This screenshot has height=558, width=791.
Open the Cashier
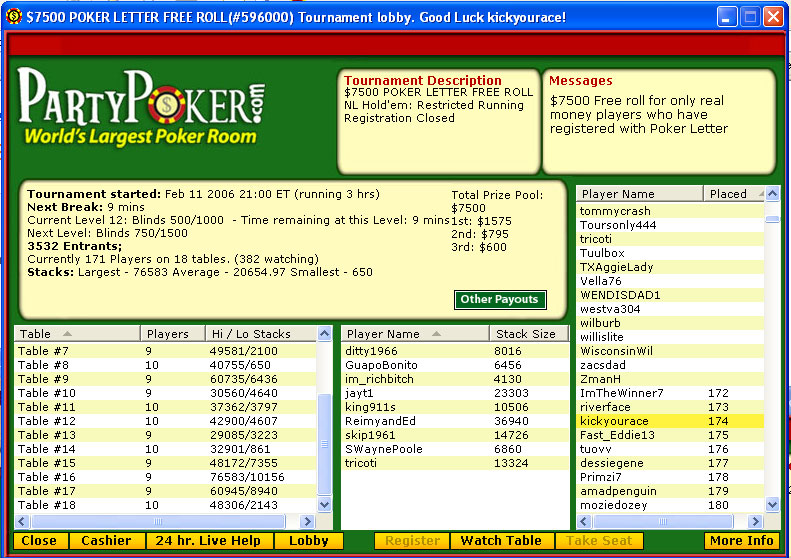(105, 541)
